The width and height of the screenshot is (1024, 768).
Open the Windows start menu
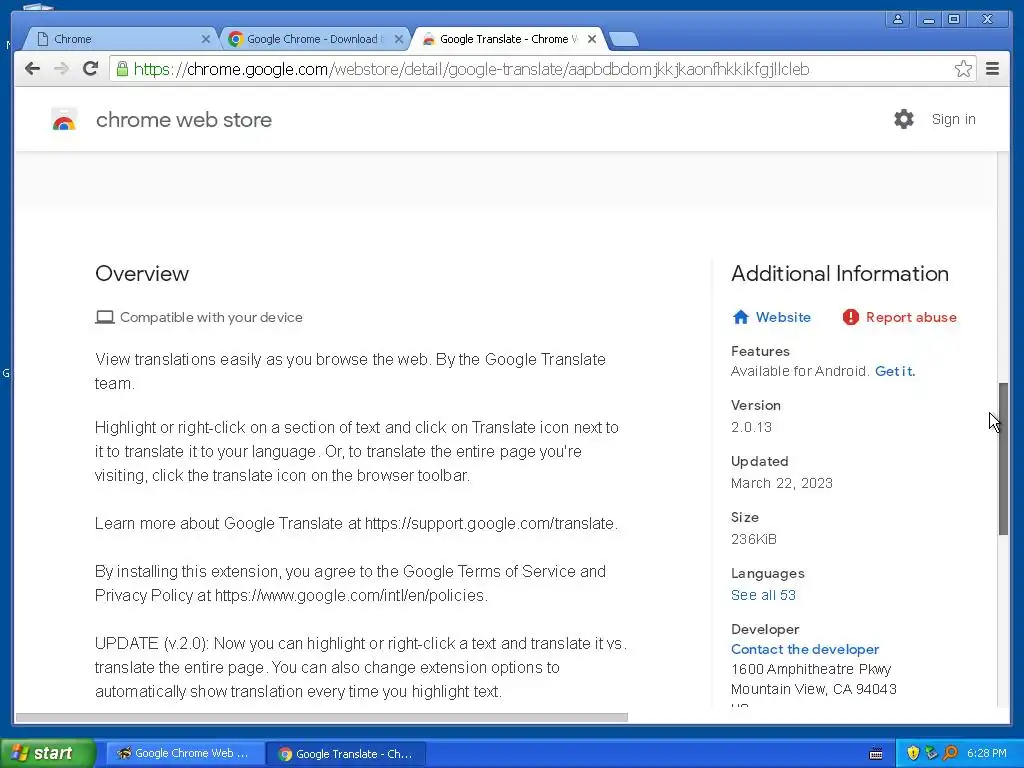coord(47,754)
